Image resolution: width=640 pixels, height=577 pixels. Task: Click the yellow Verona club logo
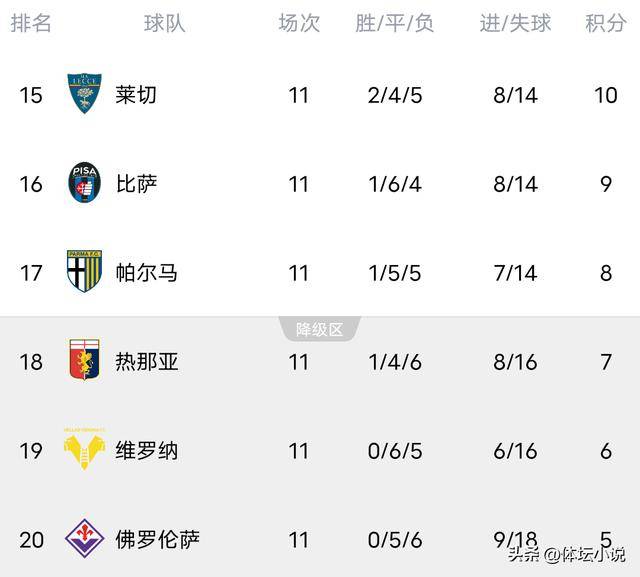pos(84,449)
